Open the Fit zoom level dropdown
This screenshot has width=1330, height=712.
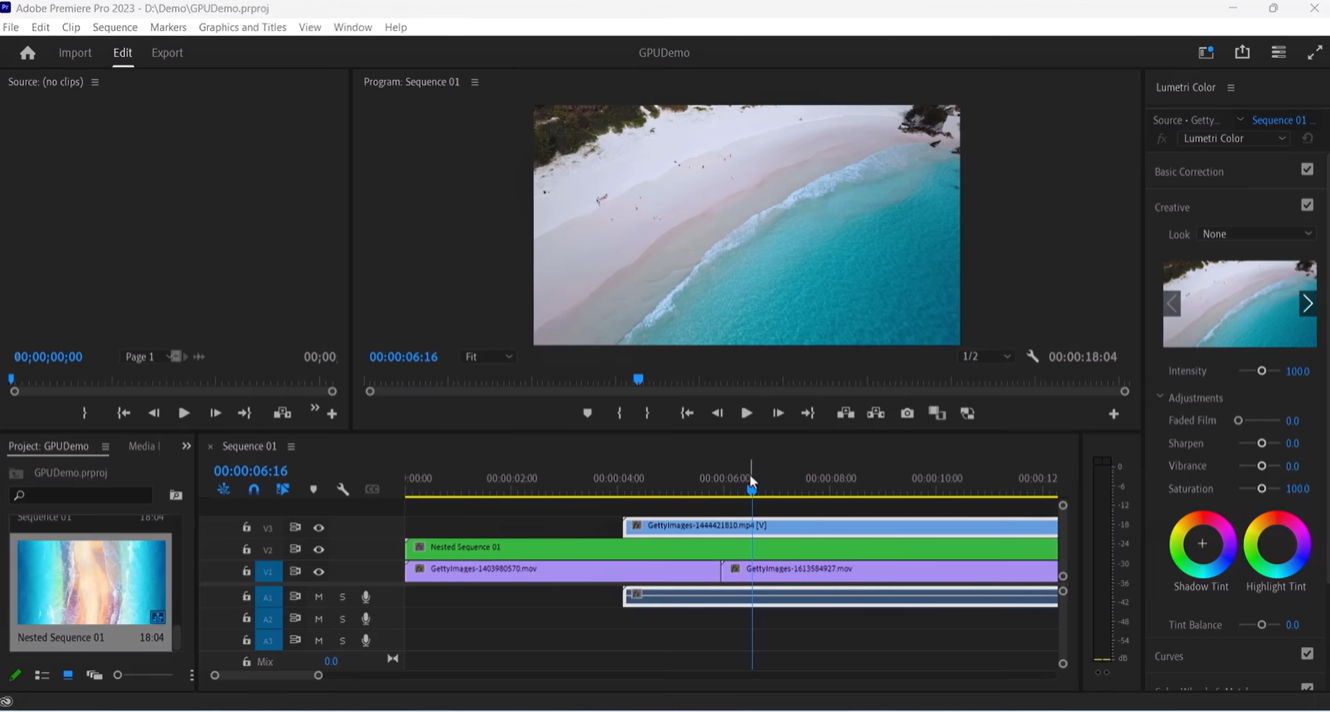click(489, 357)
